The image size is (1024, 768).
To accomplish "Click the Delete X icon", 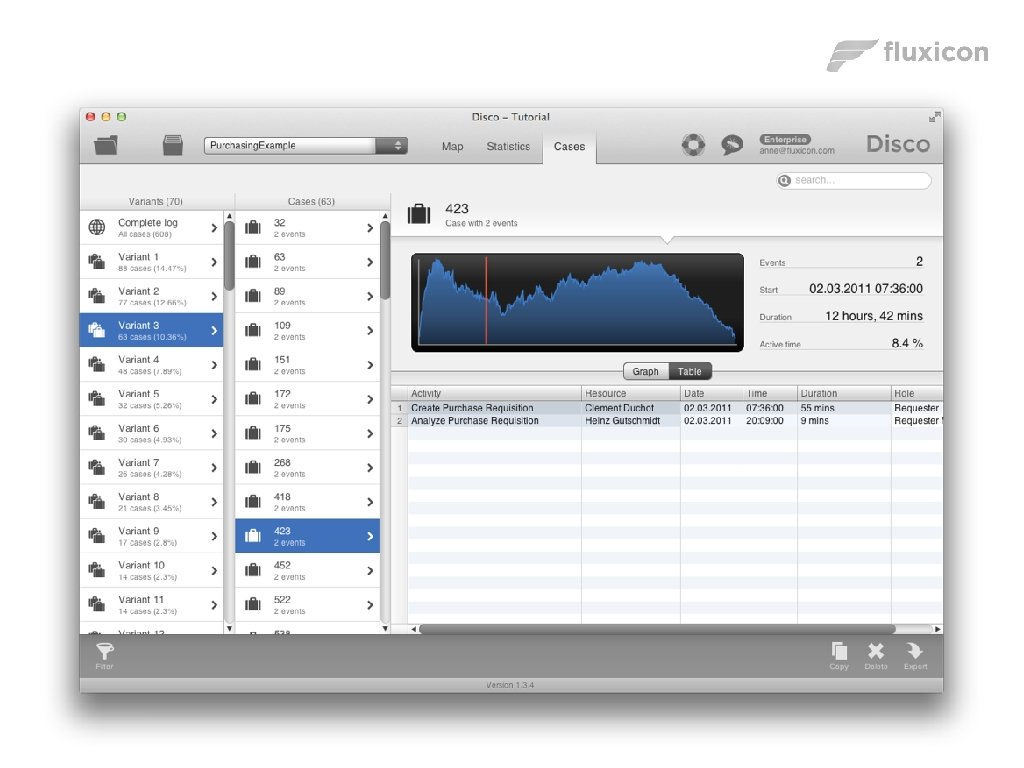I will [876, 651].
